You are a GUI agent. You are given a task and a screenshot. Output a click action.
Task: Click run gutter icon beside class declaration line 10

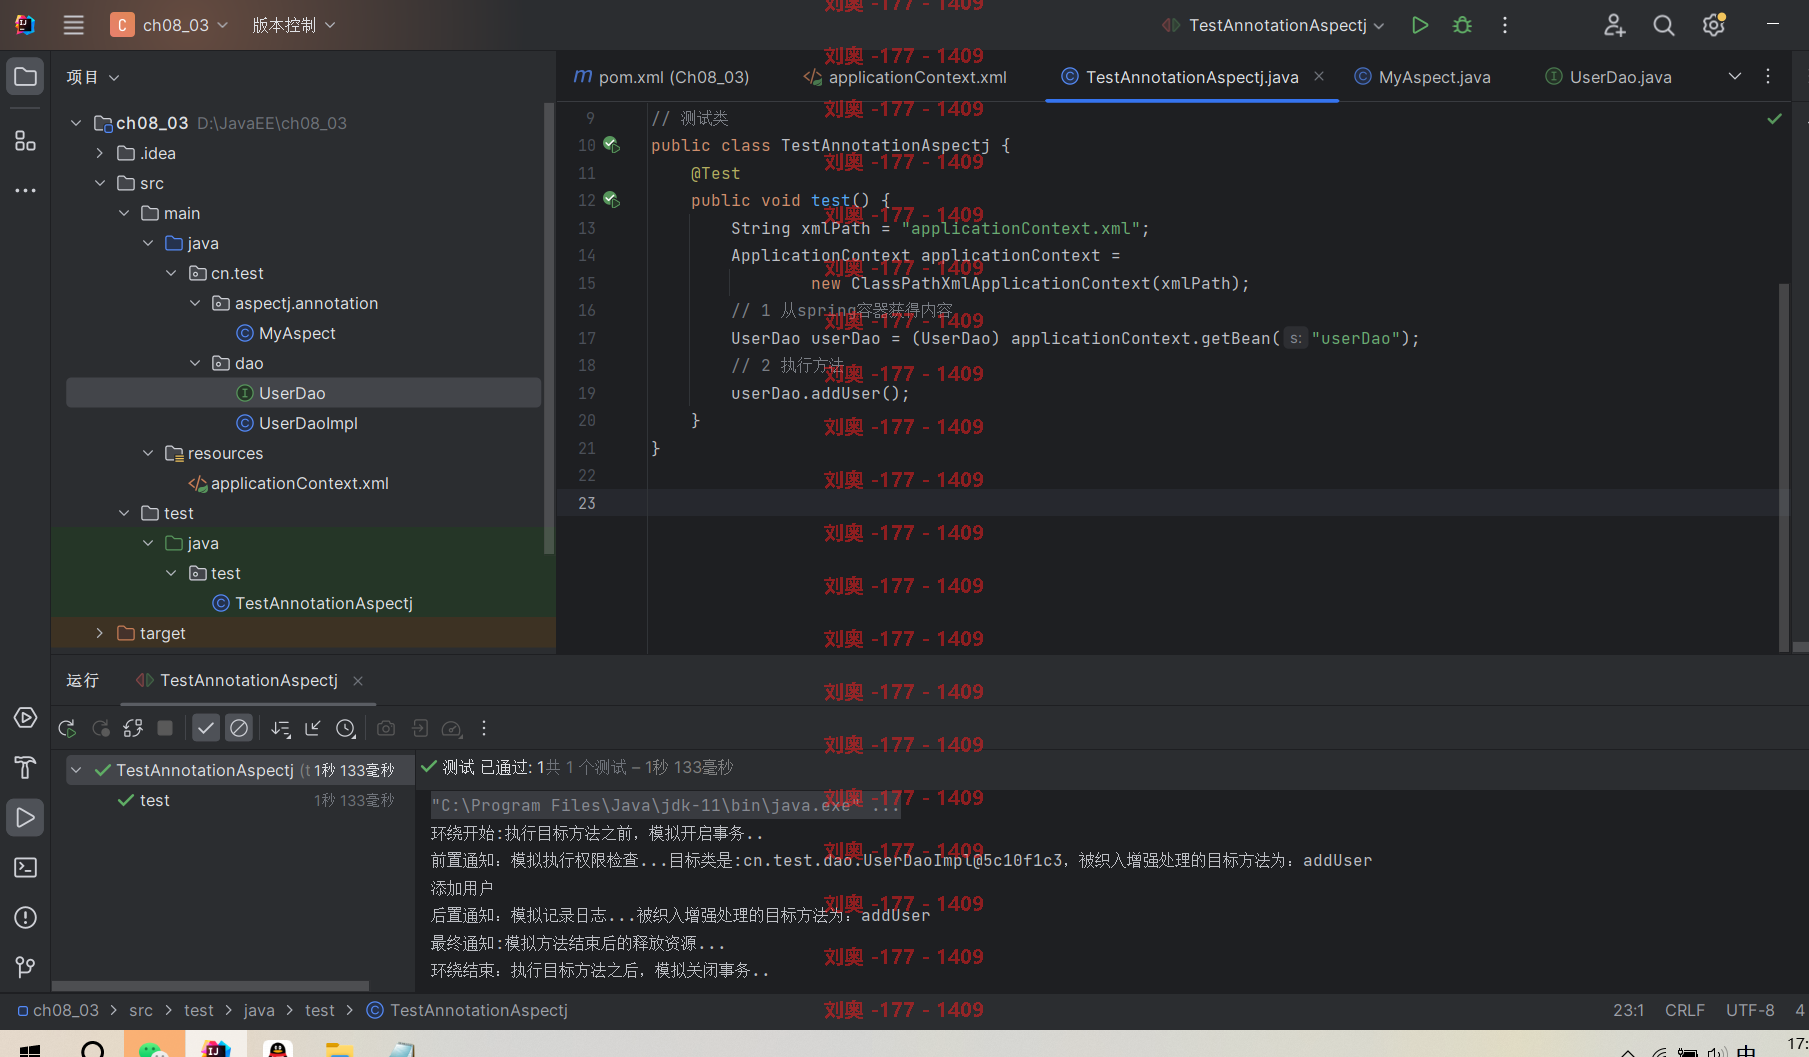[x=611, y=146]
